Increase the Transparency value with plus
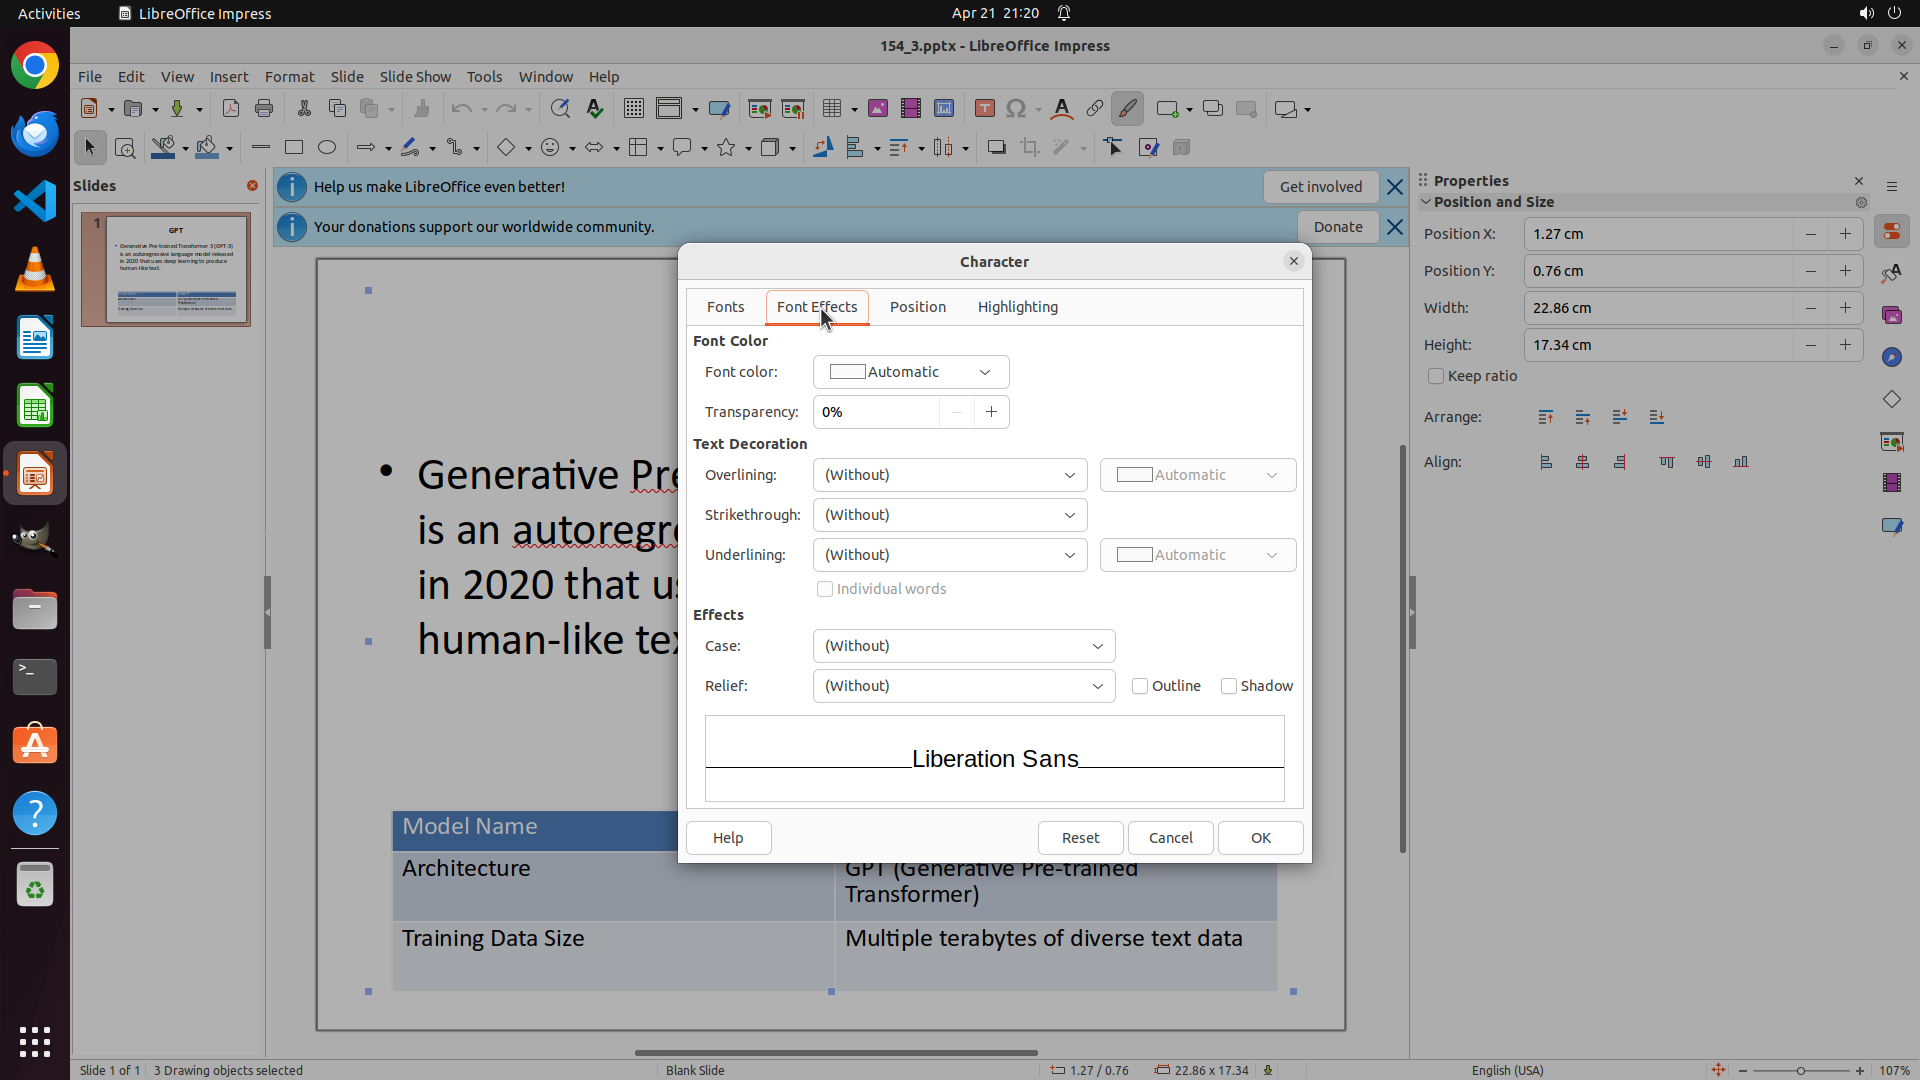1920x1080 pixels. click(x=991, y=412)
